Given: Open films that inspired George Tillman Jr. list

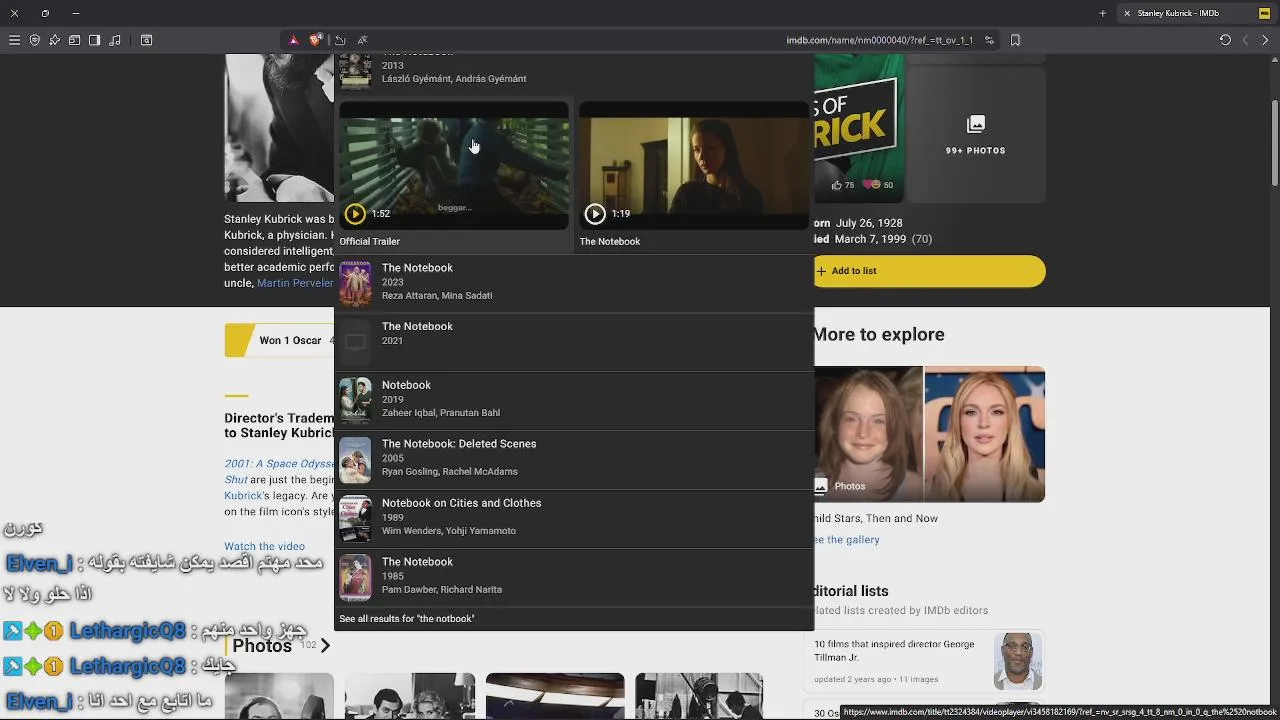Looking at the screenshot, I should coord(894,651).
